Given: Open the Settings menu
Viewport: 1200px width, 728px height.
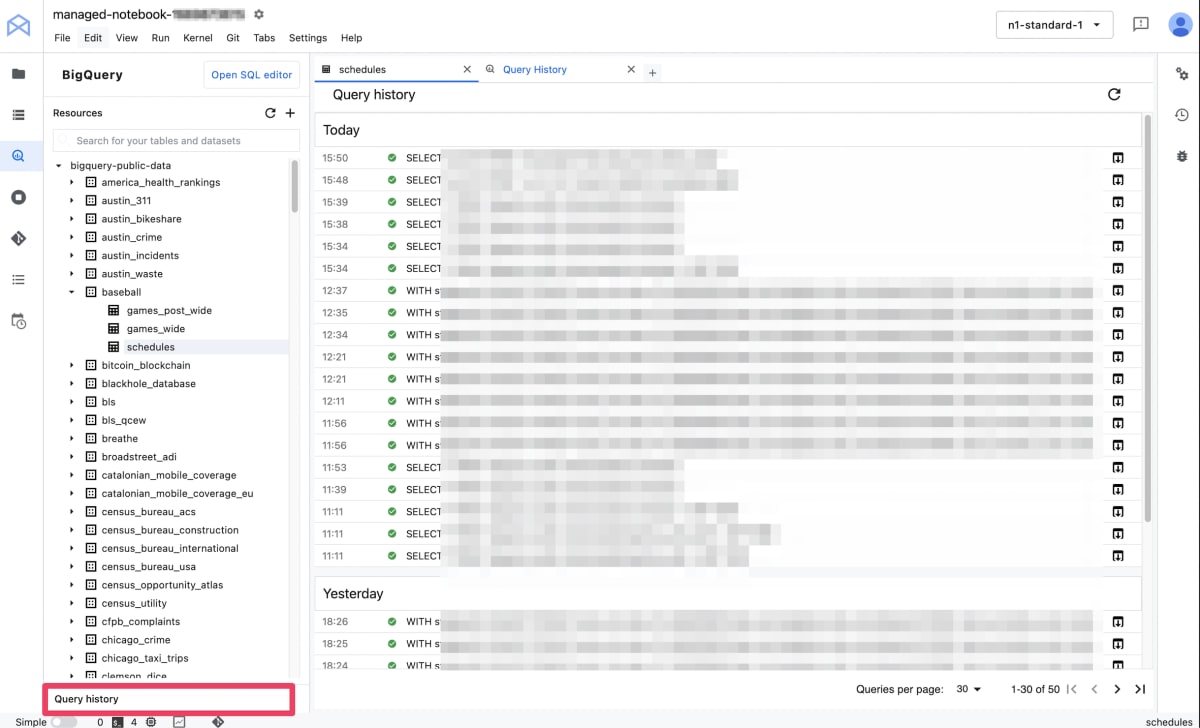Looking at the screenshot, I should [308, 38].
